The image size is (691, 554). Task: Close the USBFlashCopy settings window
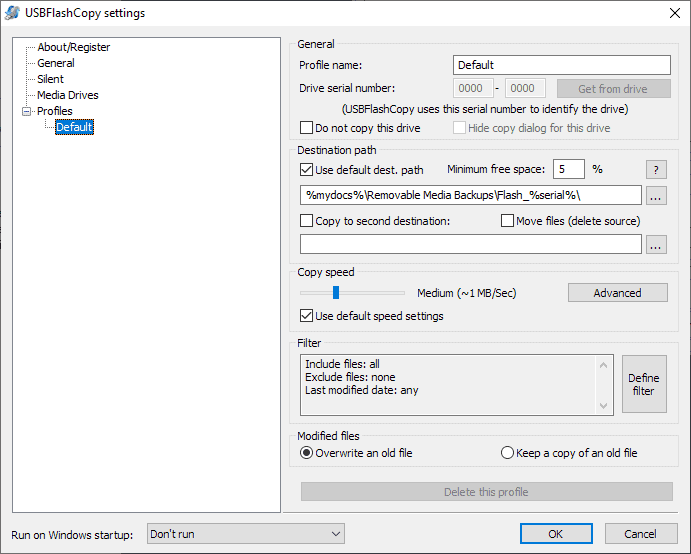pyautogui.click(x=675, y=13)
